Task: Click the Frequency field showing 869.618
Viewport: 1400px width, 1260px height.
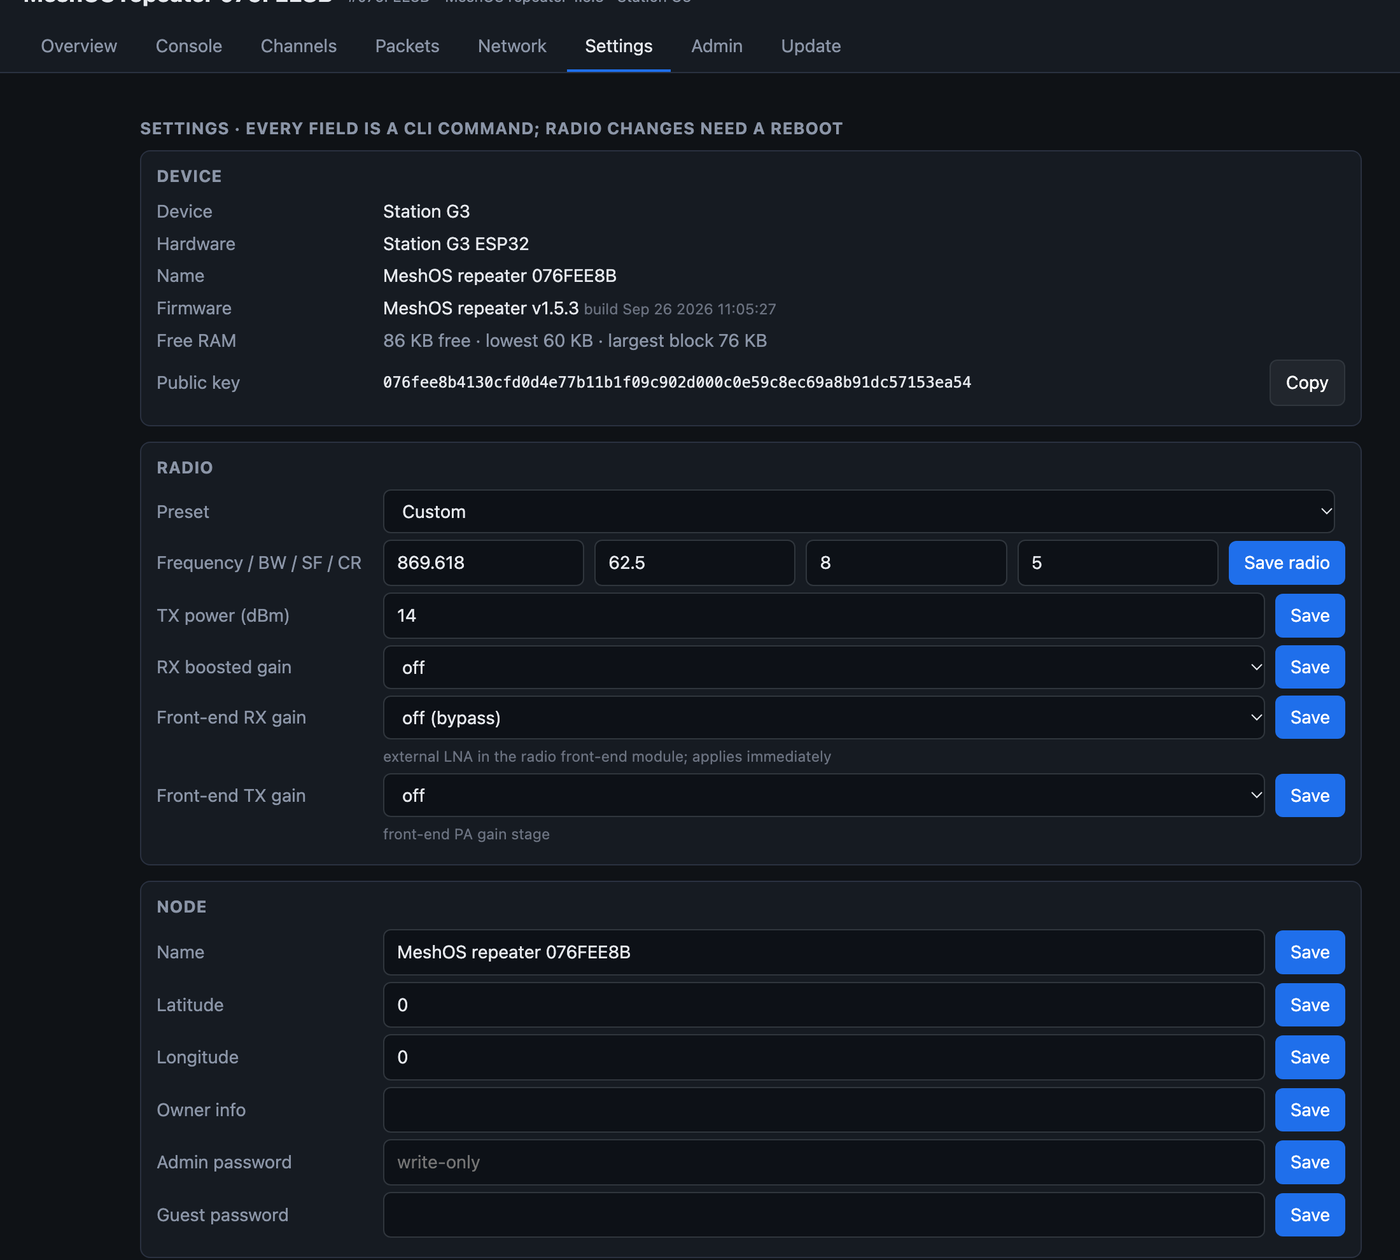Action: tap(483, 563)
